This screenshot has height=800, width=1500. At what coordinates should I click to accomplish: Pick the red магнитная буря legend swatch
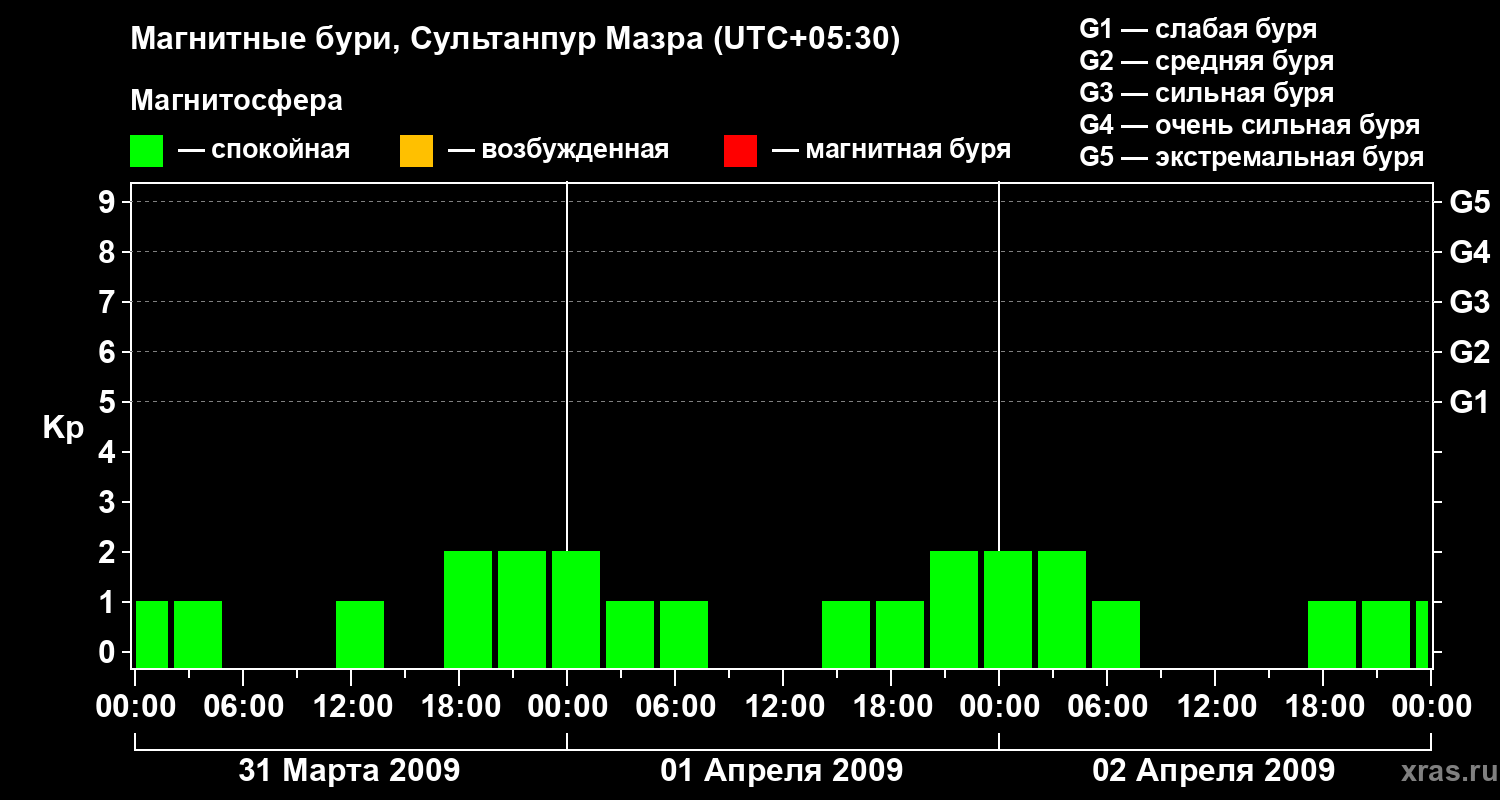740,151
